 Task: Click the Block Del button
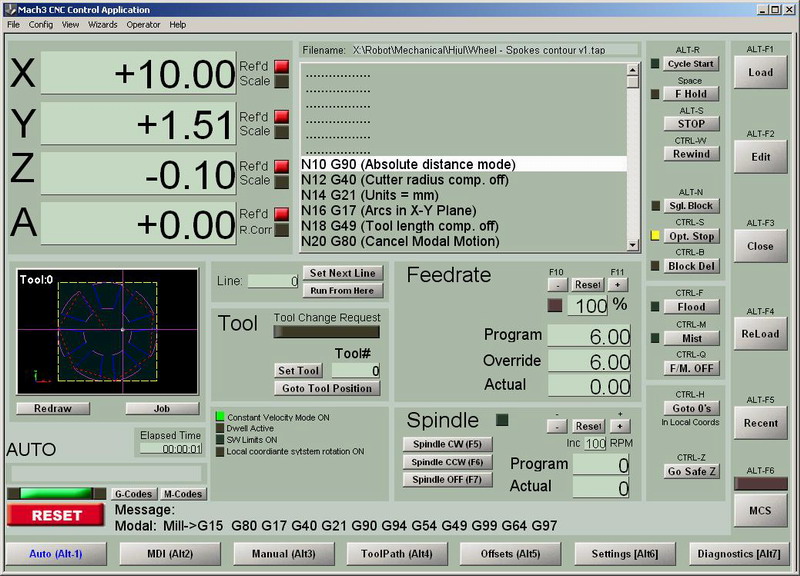click(x=691, y=266)
